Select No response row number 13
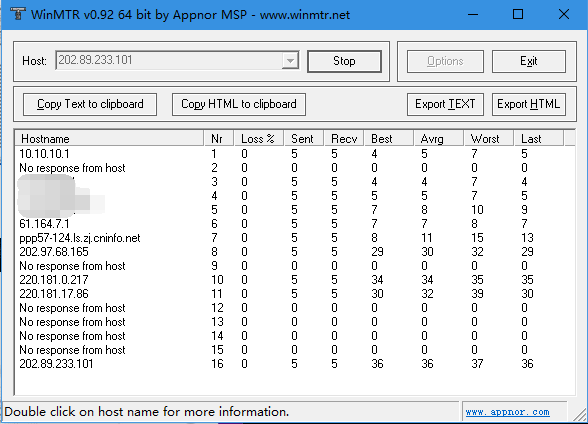This screenshot has height=424, width=588. [294, 322]
